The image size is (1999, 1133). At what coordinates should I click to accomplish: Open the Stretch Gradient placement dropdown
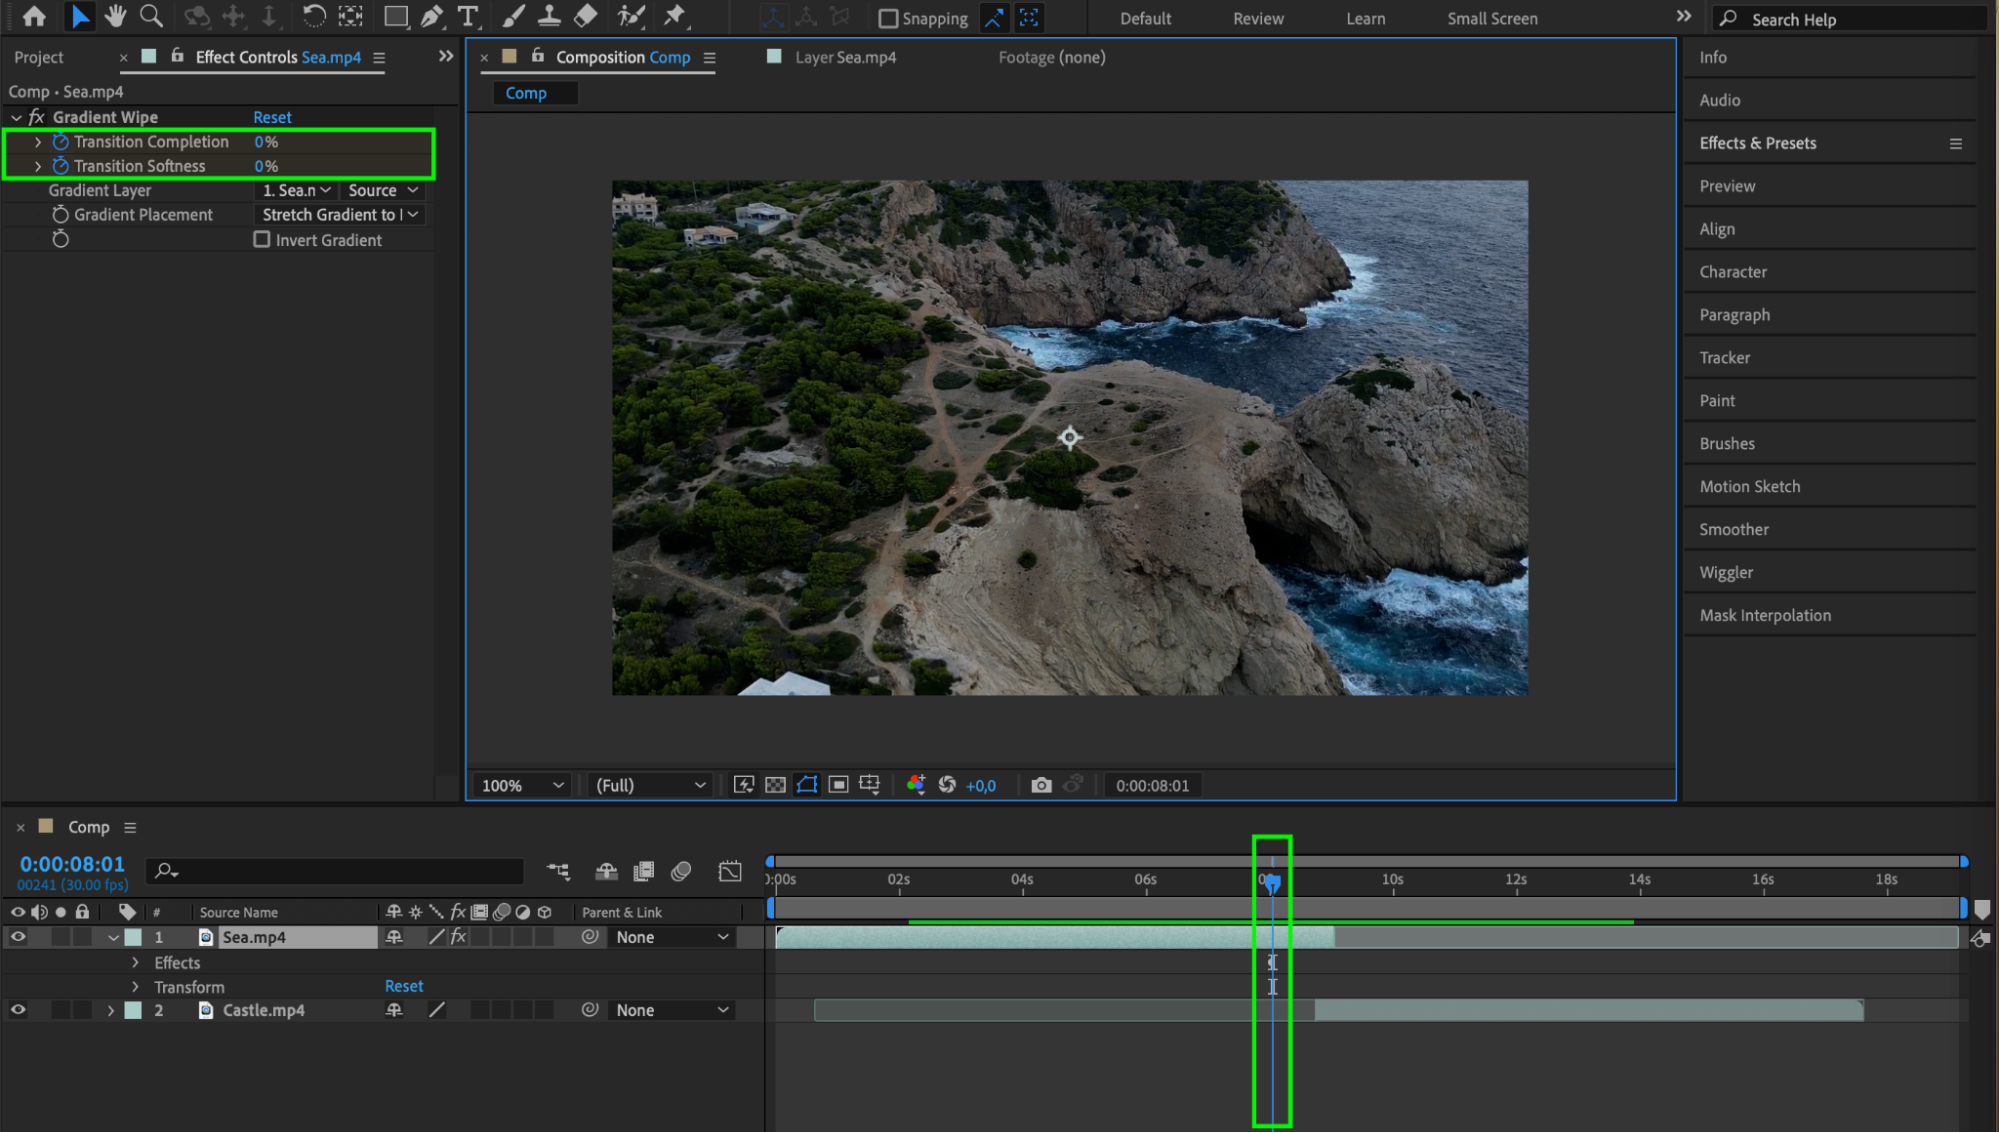pyautogui.click(x=340, y=215)
